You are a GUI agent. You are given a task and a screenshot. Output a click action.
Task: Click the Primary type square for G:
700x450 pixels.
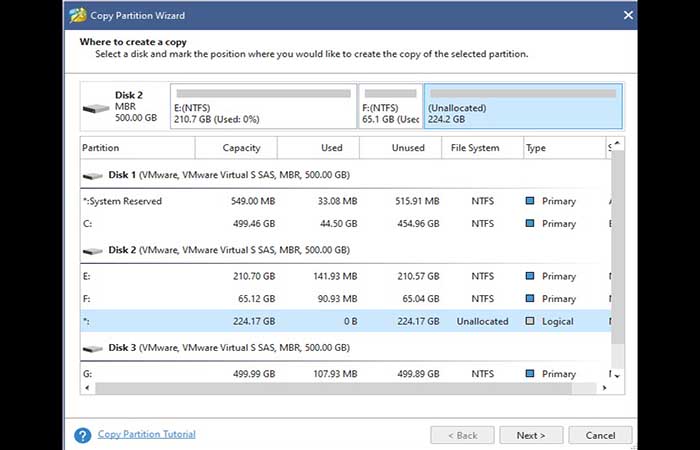pos(530,373)
